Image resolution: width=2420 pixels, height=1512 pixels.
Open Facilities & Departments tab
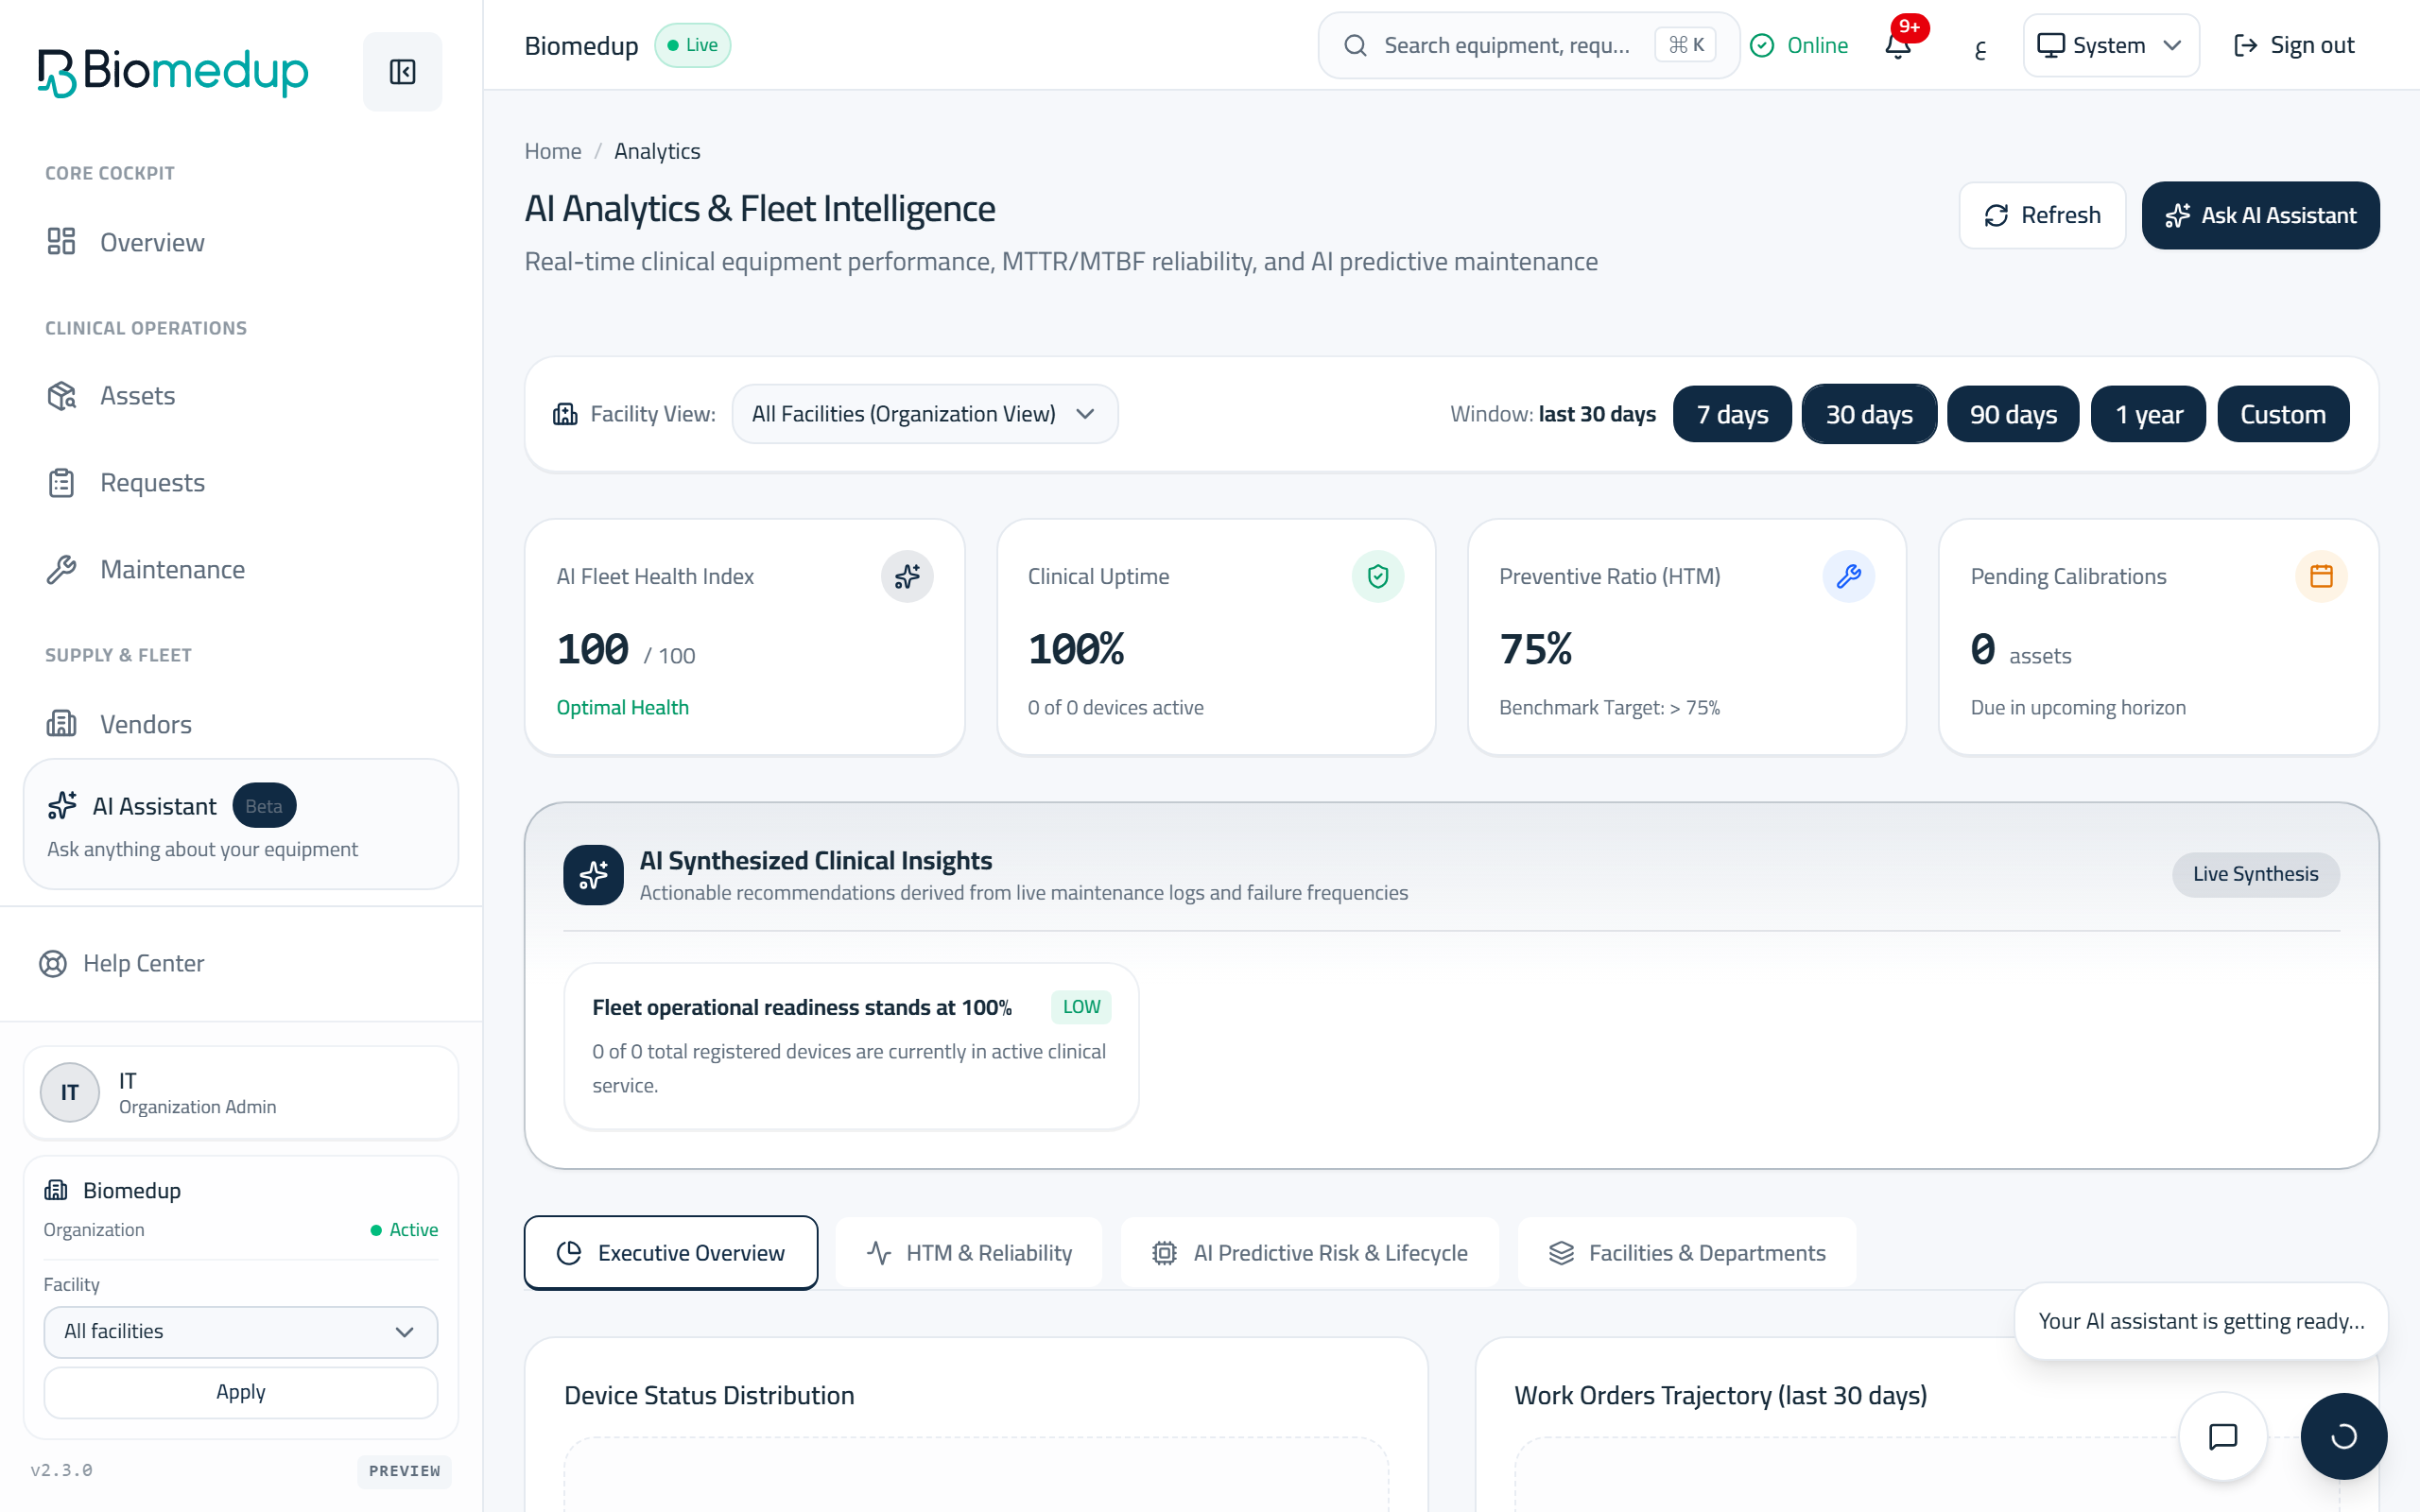coord(1686,1253)
